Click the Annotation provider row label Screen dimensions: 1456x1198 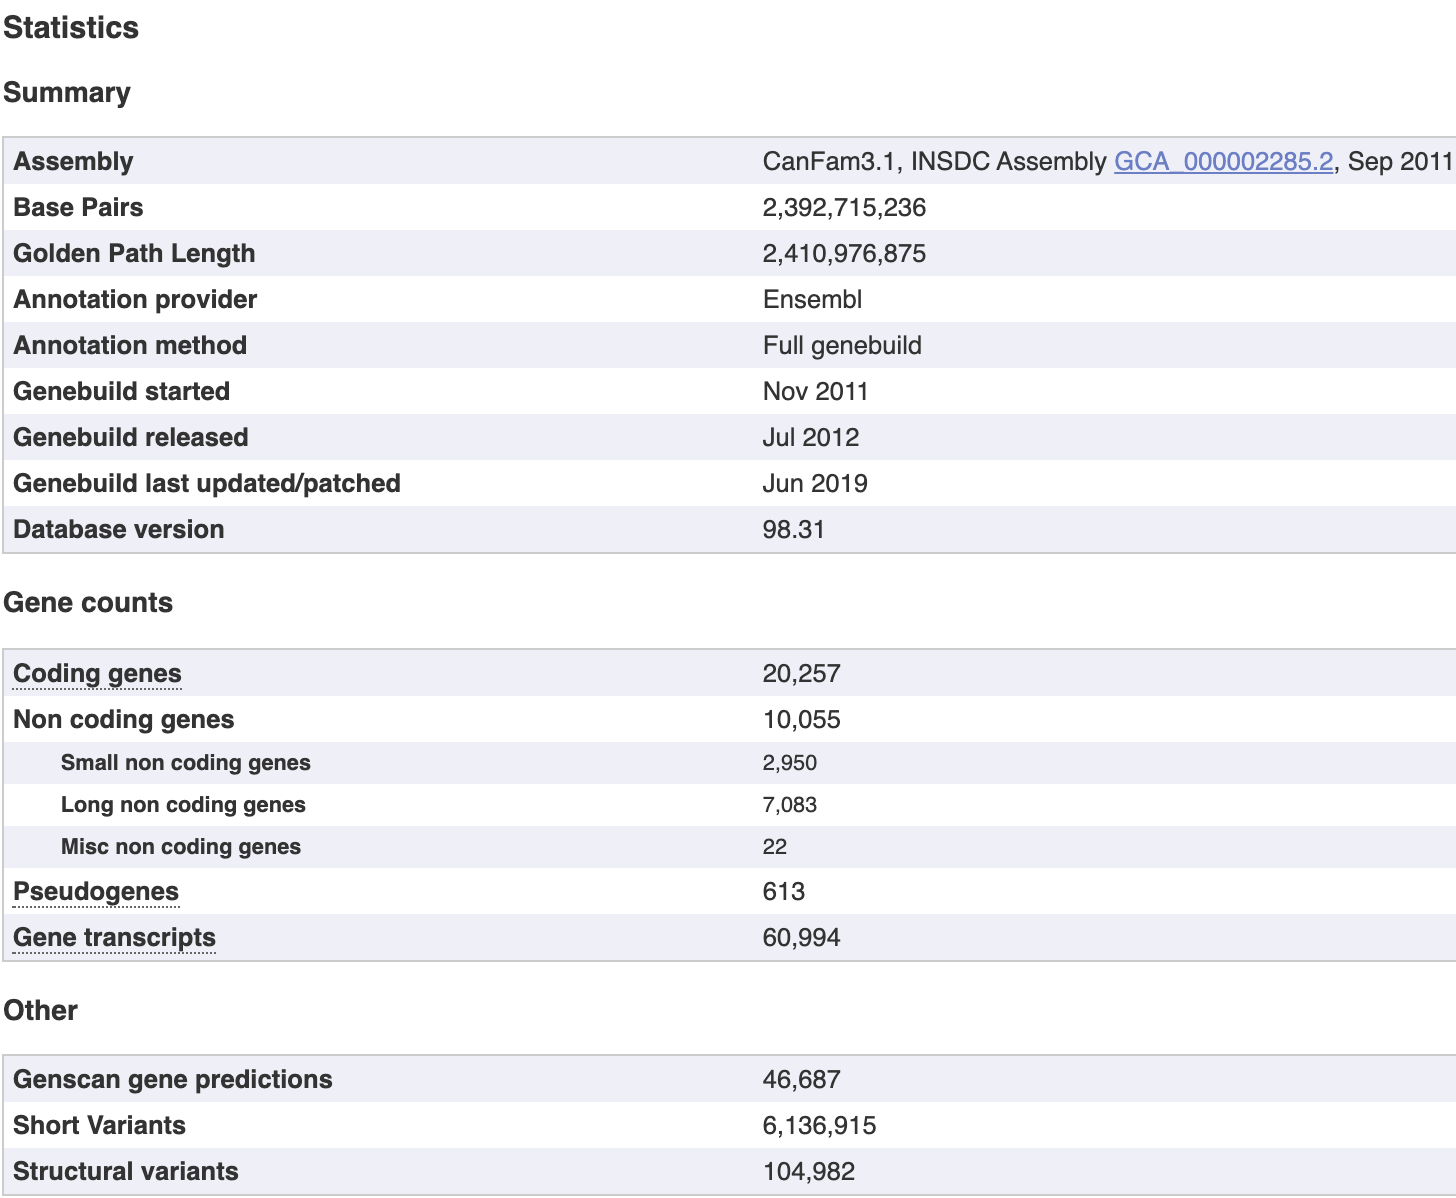pyautogui.click(x=135, y=299)
